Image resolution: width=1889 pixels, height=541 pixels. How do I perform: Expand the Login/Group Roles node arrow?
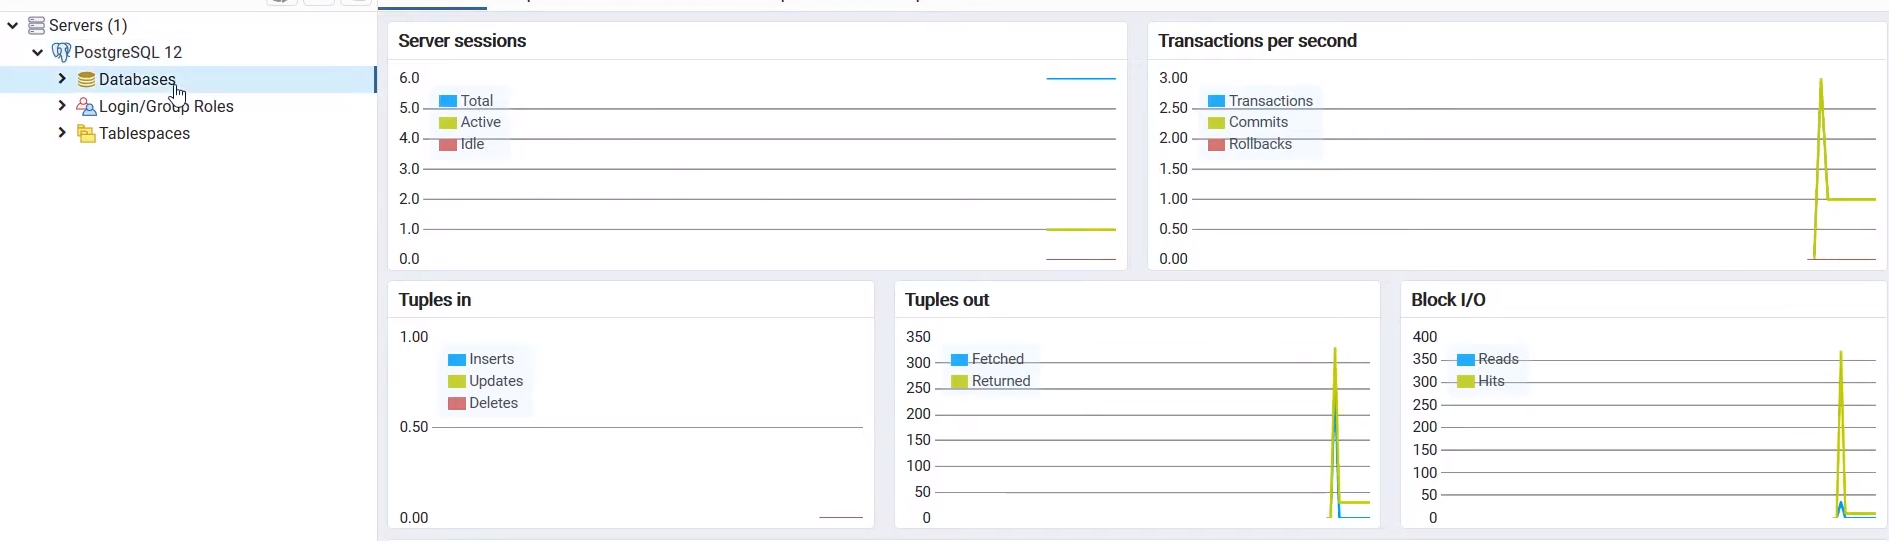(x=62, y=105)
